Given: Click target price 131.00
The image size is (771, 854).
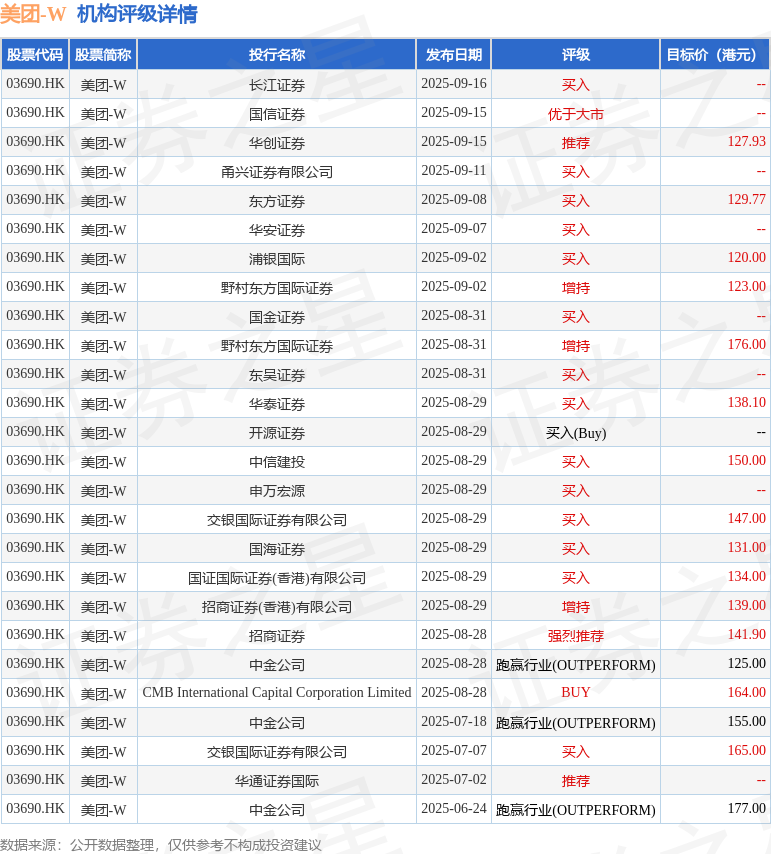Looking at the screenshot, I should click(x=746, y=547).
